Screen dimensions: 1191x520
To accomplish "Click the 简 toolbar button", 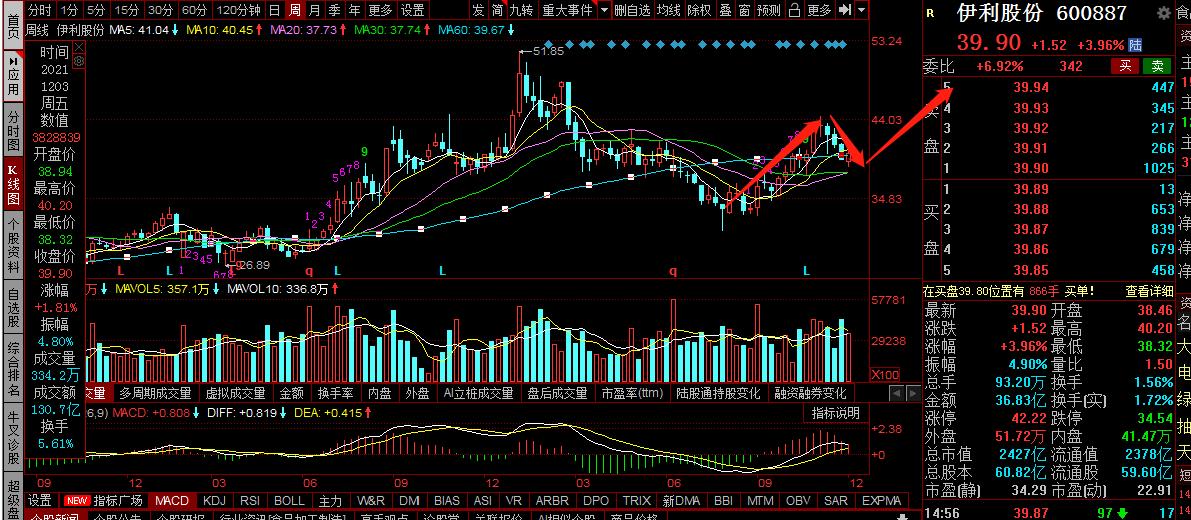I will point(497,10).
